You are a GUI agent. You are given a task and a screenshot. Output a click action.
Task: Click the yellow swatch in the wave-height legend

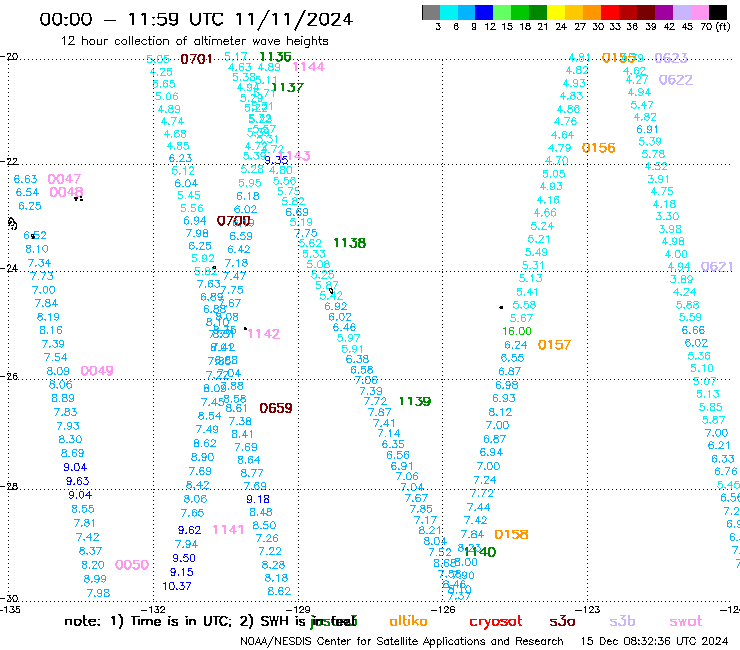[555, 12]
